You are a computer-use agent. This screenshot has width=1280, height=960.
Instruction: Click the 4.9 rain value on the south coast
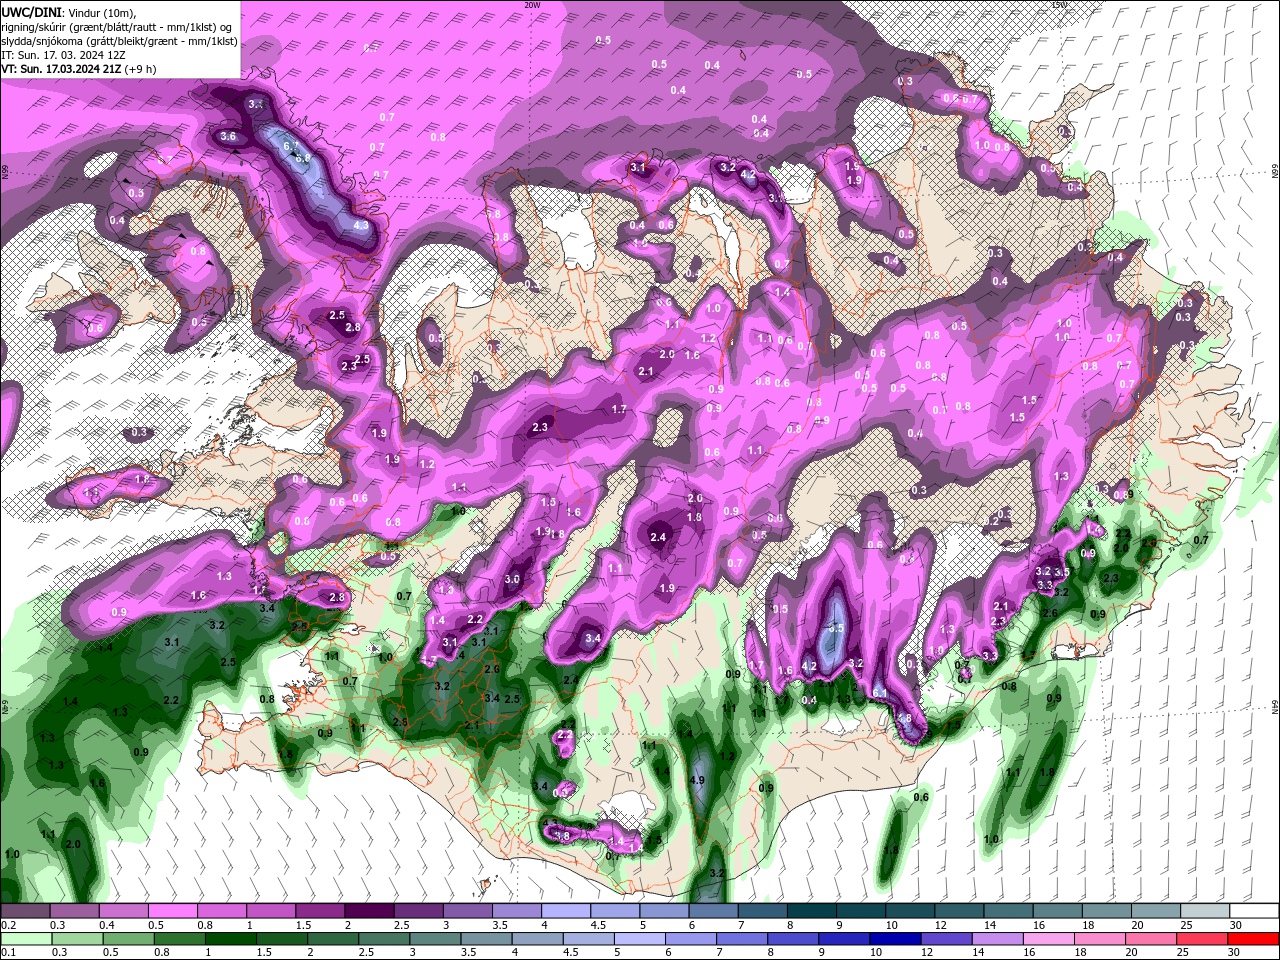tap(698, 781)
